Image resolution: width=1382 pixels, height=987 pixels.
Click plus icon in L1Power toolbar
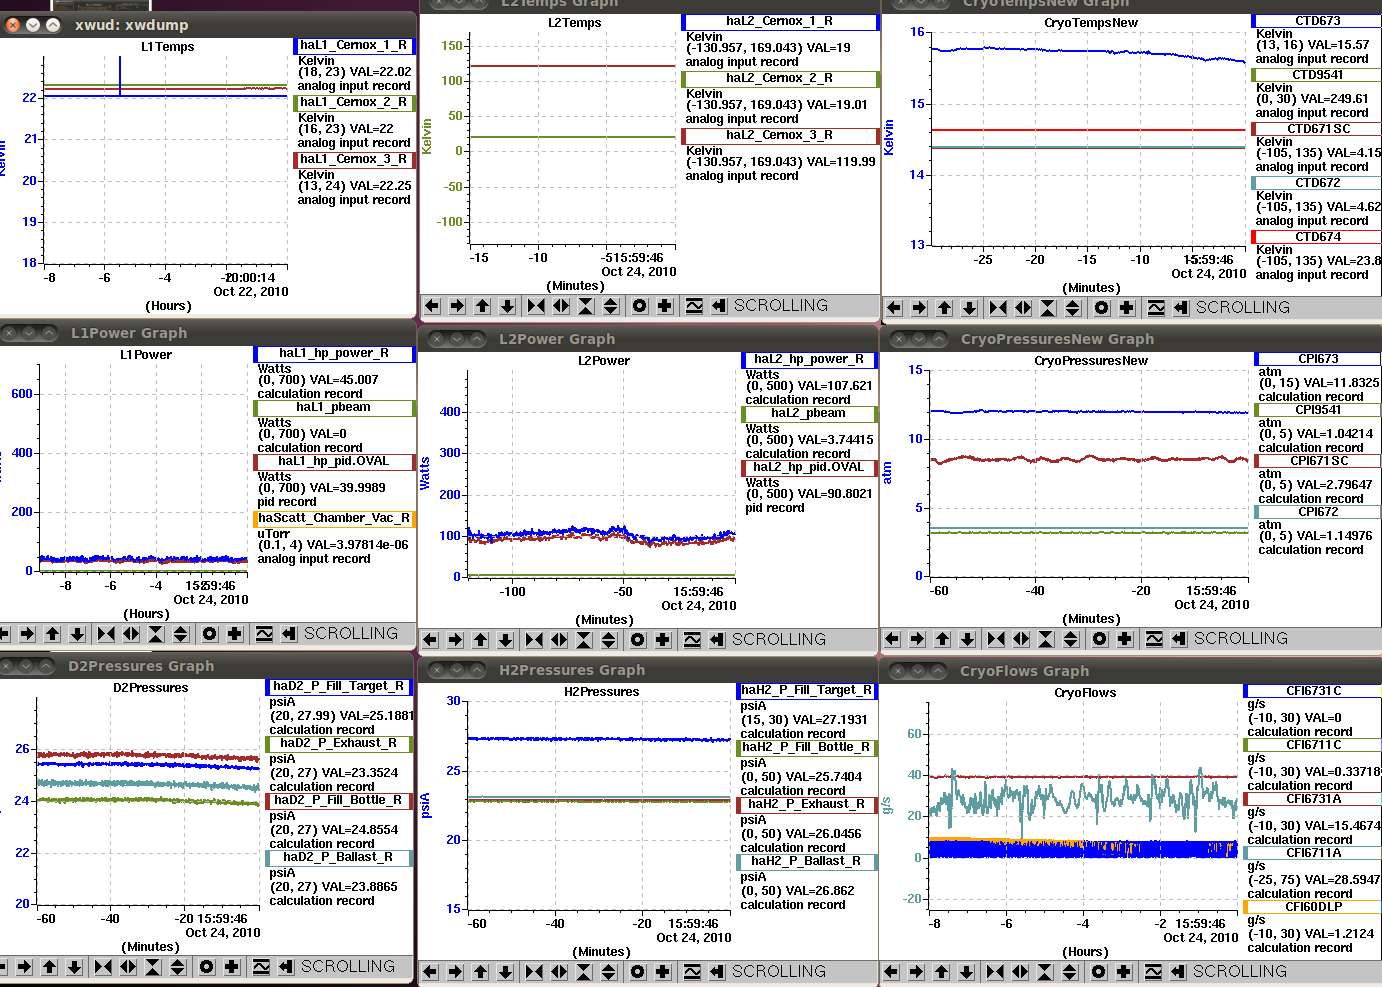[x=235, y=634]
